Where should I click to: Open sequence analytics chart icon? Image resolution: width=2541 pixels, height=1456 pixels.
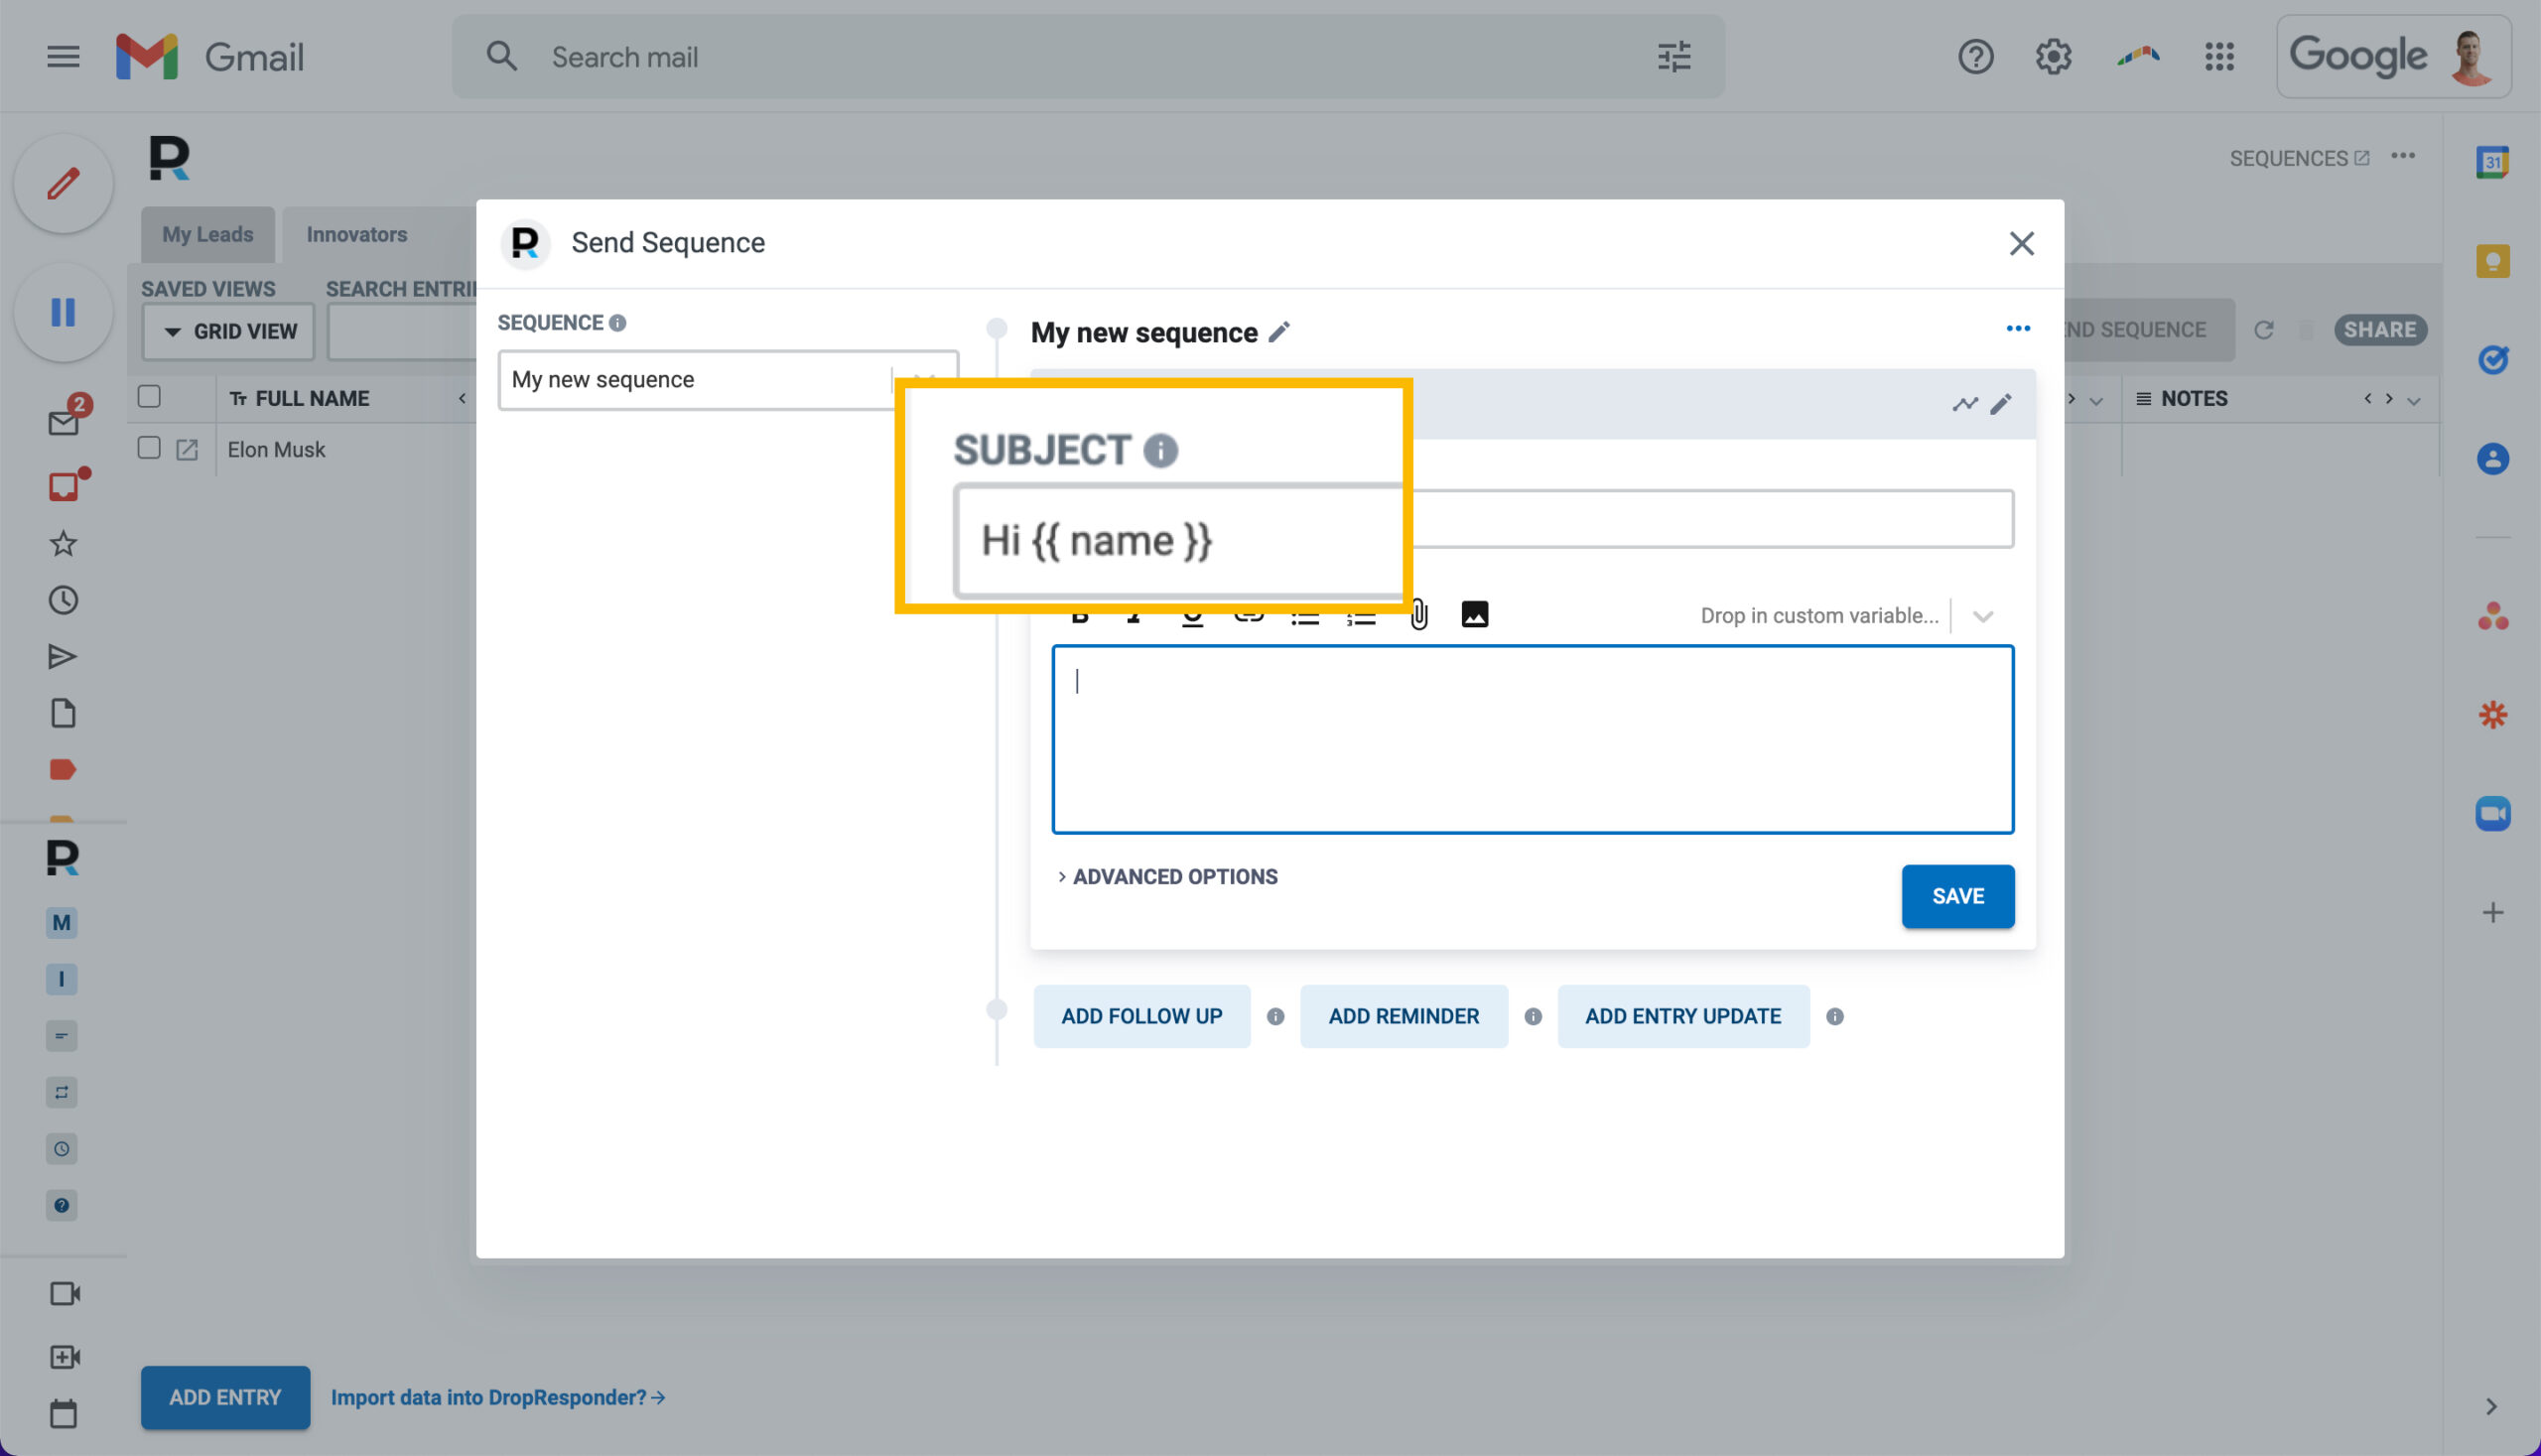pos(1964,404)
